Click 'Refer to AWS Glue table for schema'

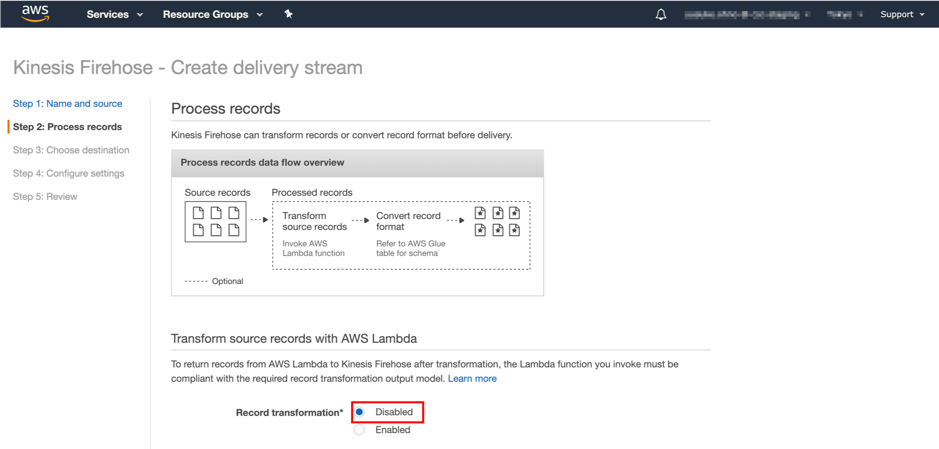[x=411, y=248]
